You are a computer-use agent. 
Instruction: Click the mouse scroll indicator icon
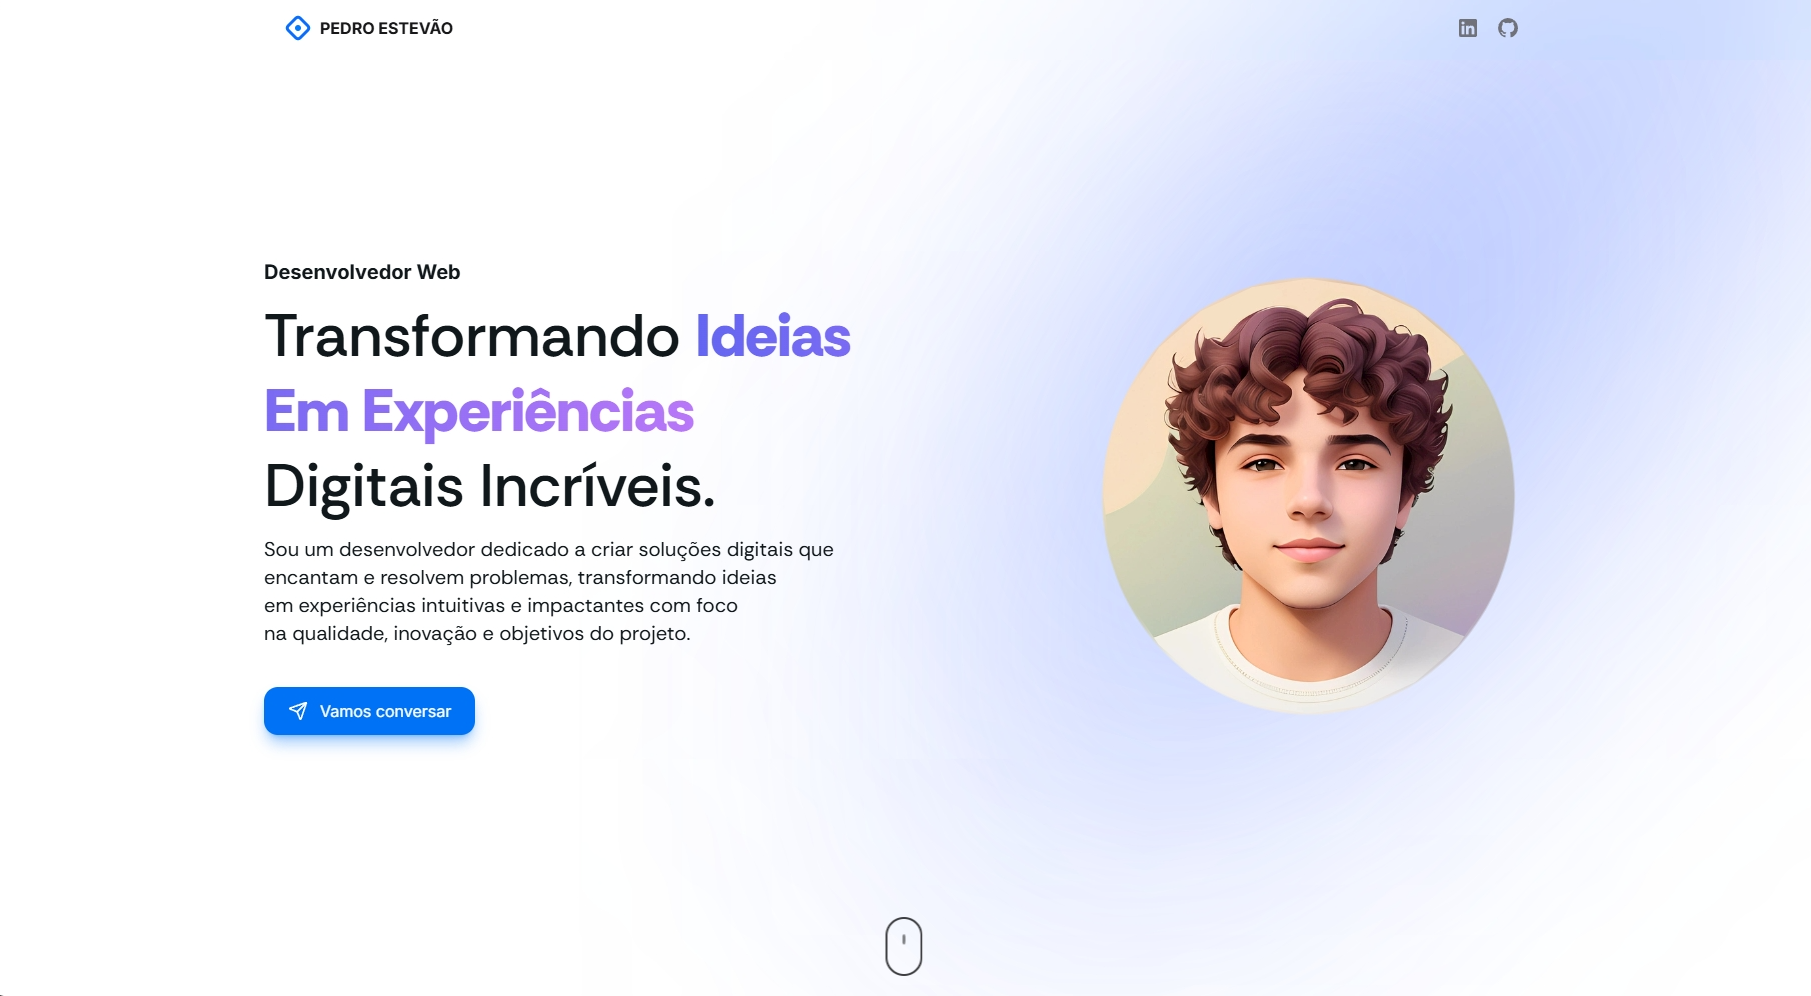(x=904, y=946)
